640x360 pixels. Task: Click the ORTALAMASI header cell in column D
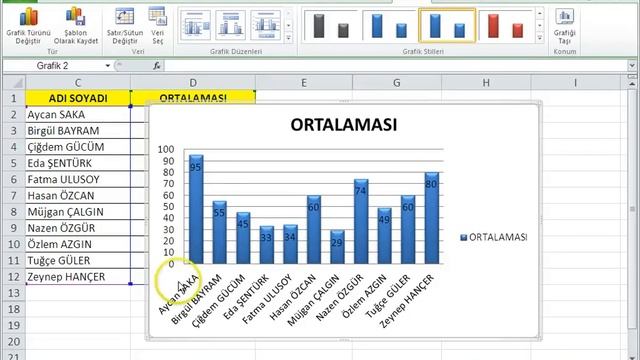(x=193, y=98)
